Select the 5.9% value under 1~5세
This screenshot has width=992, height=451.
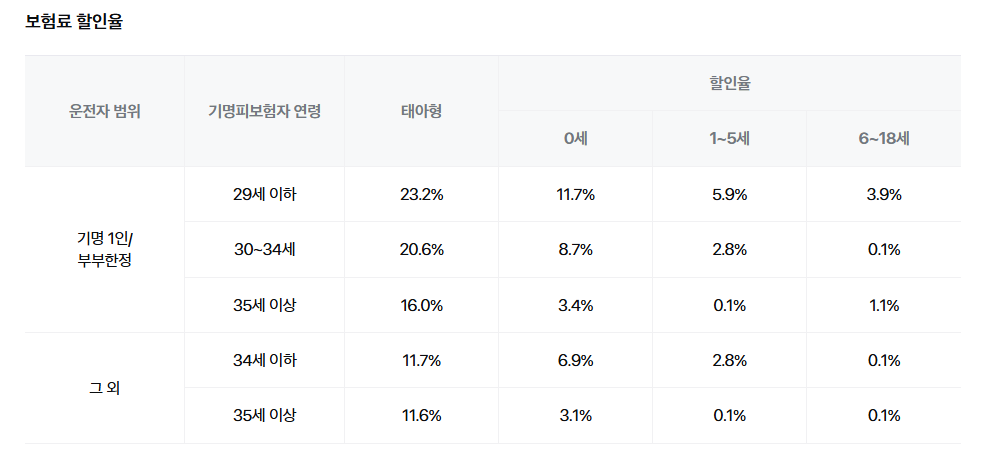[729, 195]
